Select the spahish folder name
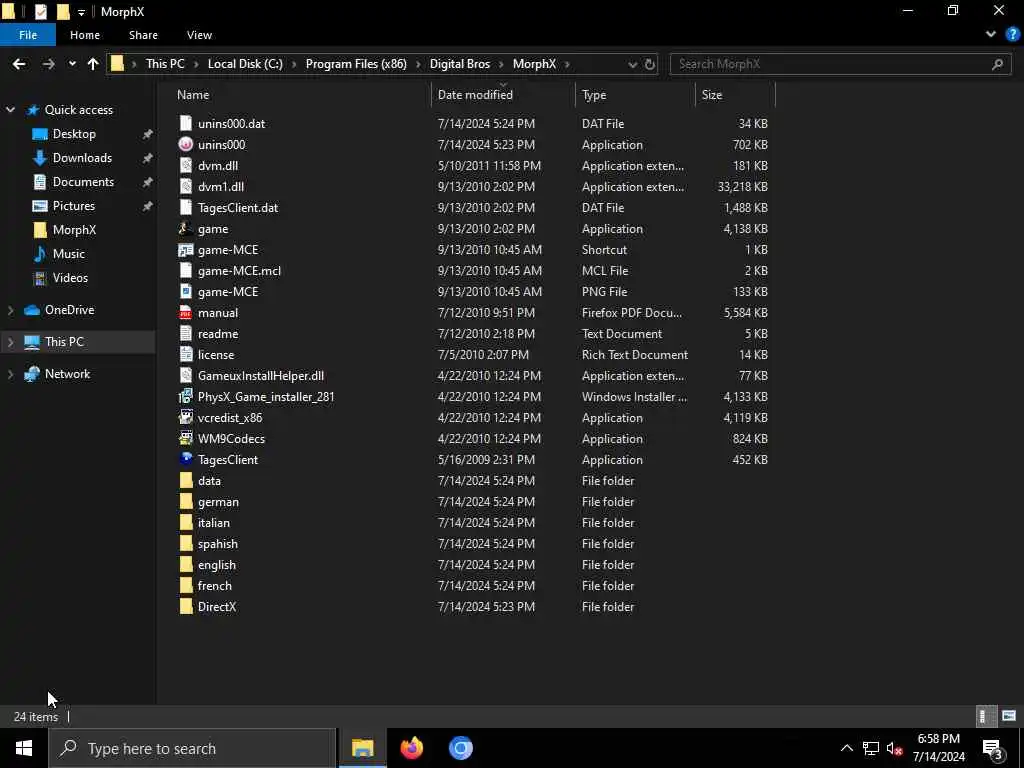 pyautogui.click(x=217, y=544)
